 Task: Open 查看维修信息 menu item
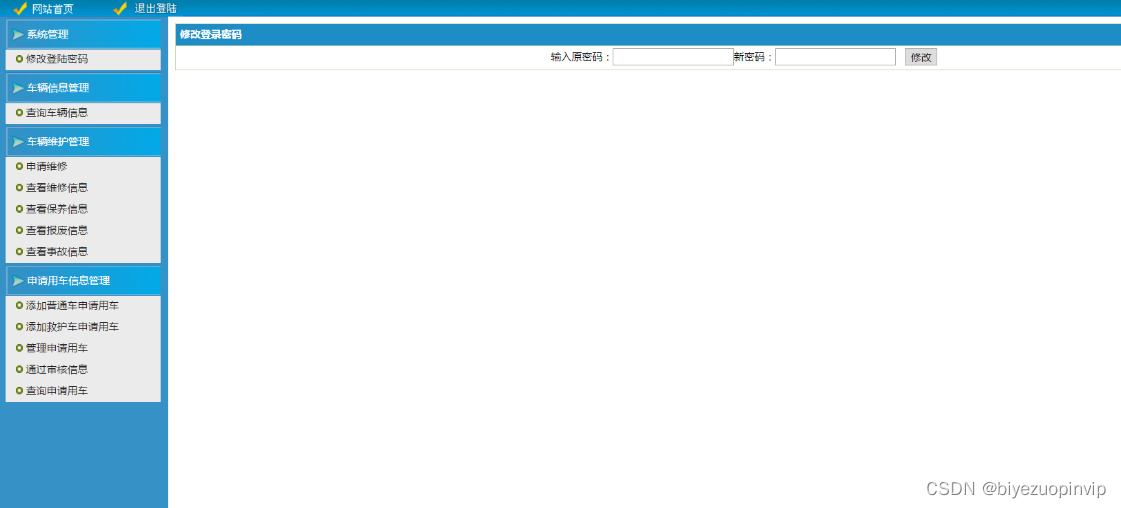[x=57, y=188]
